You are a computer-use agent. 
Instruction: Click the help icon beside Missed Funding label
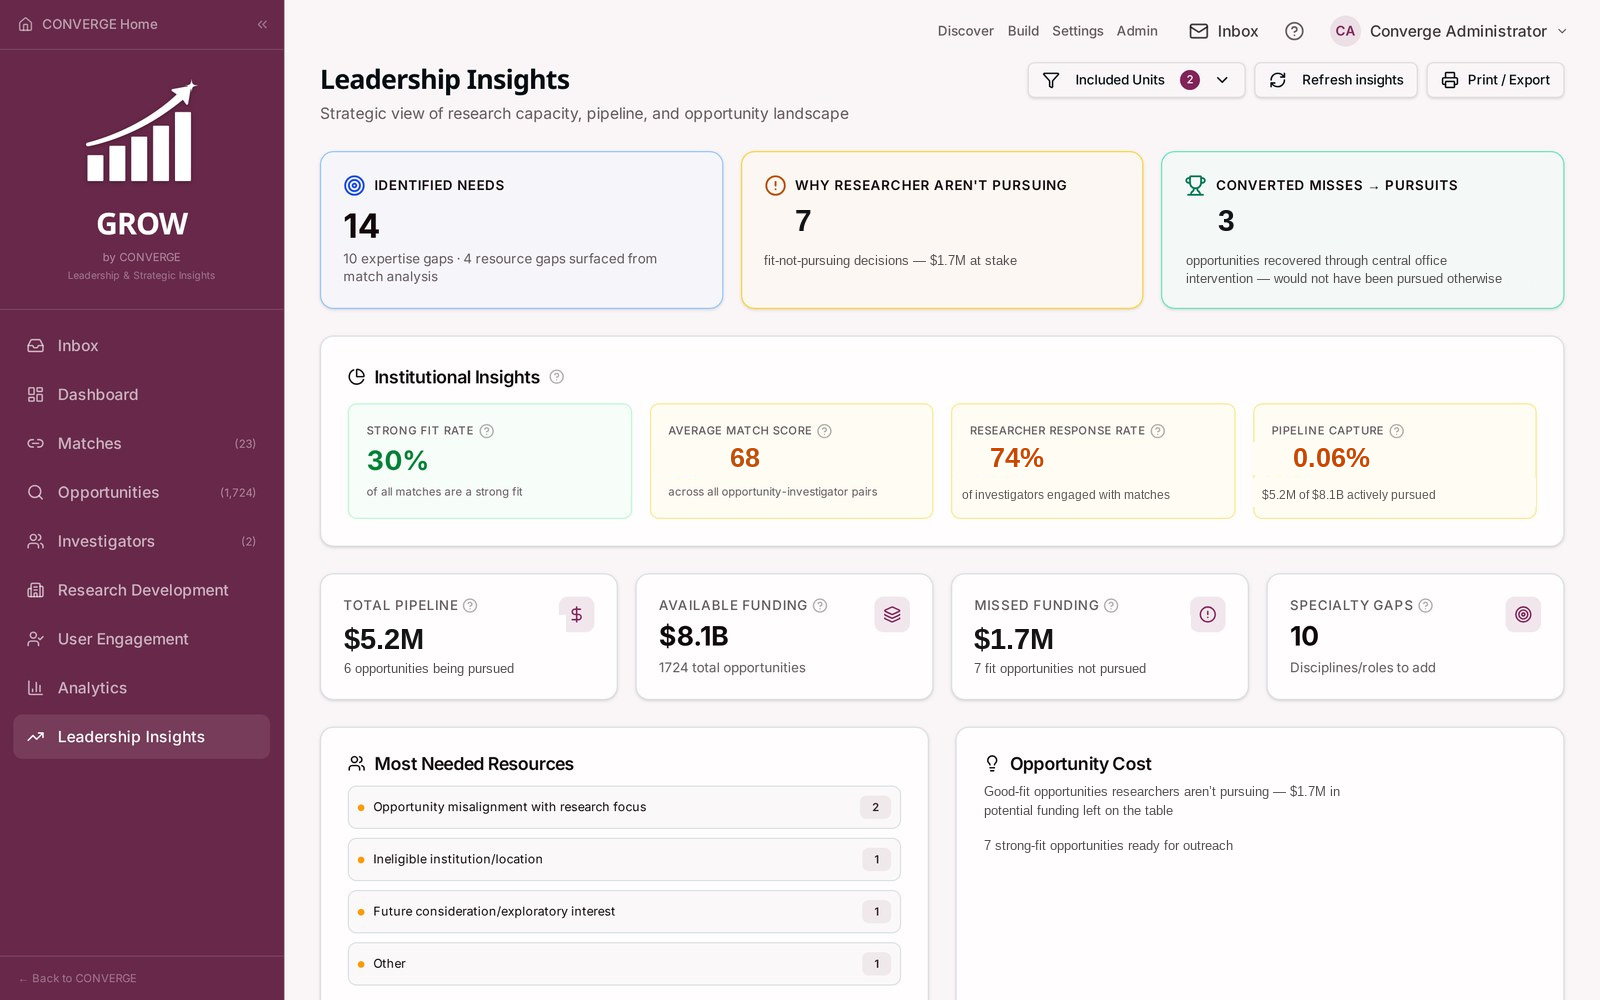coord(1111,605)
